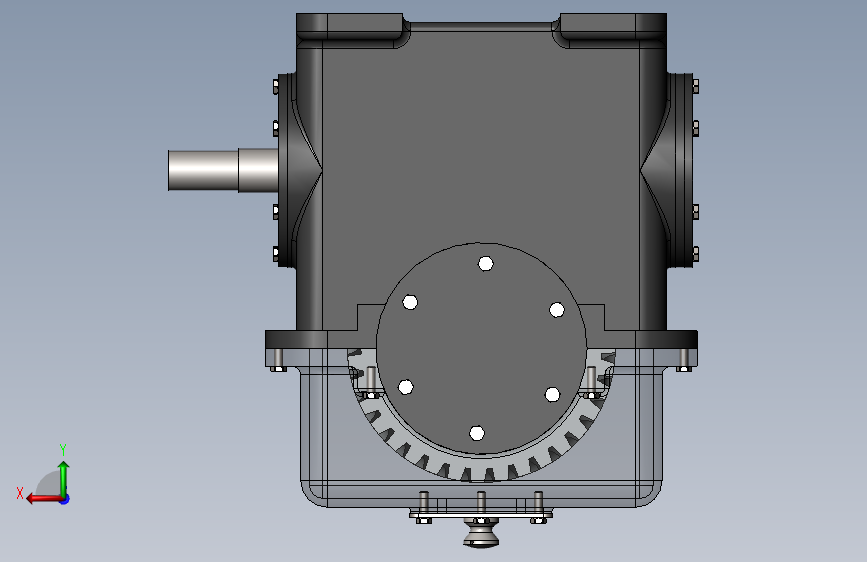Click the 'Y' axis label

[63, 449]
